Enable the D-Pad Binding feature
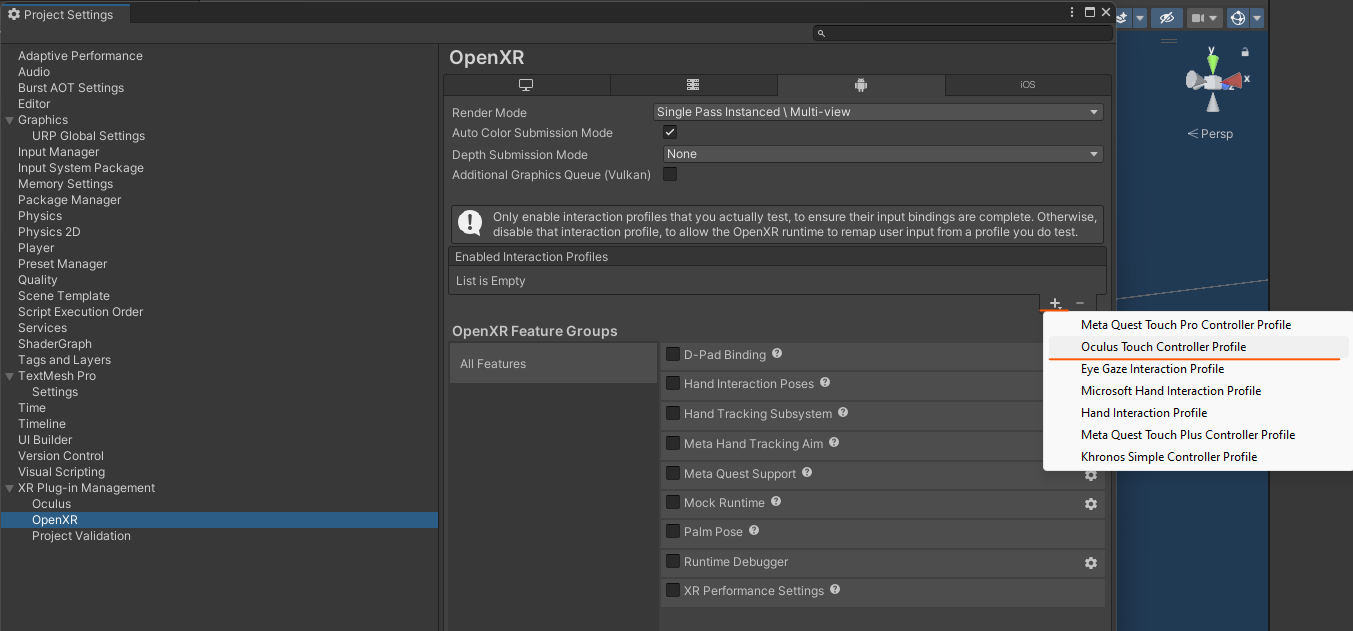Screen dimensions: 1353x631 click(673, 354)
